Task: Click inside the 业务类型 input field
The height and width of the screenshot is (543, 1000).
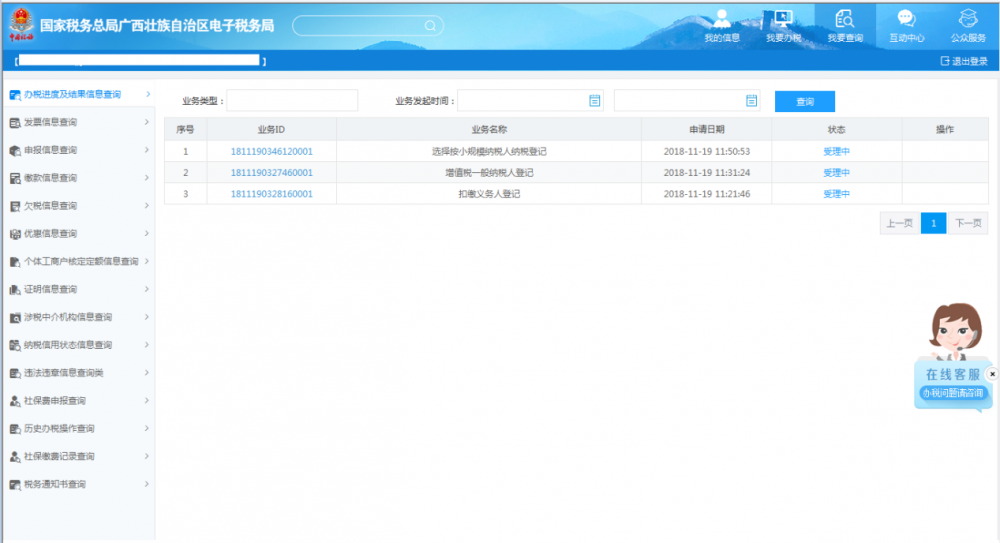Action: point(292,101)
